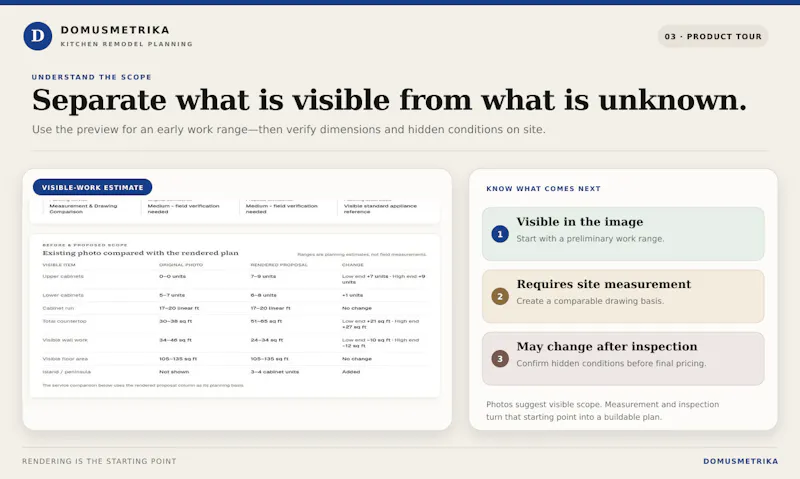Image resolution: width=800 pixels, height=479 pixels.
Task: Click the 7–9 units cell
Action: pos(263,276)
